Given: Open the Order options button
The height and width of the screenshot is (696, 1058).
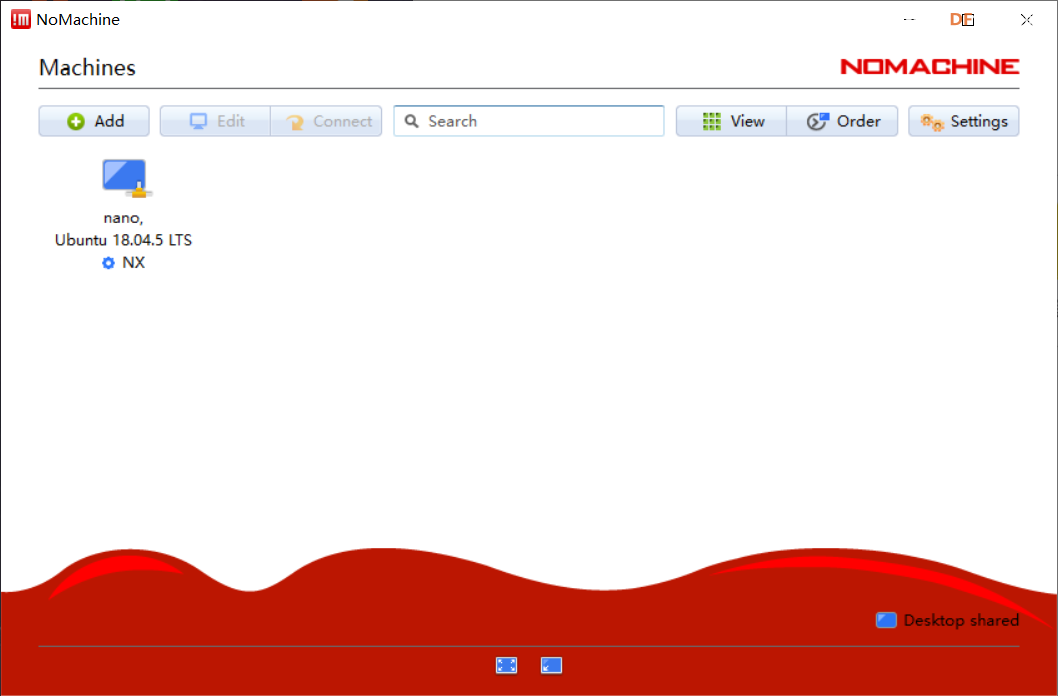Looking at the screenshot, I should 842,121.
